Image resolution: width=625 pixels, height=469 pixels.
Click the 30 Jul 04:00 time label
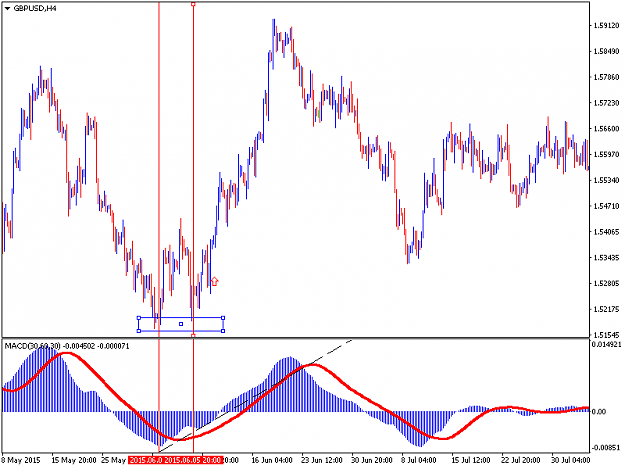[x=570, y=460]
